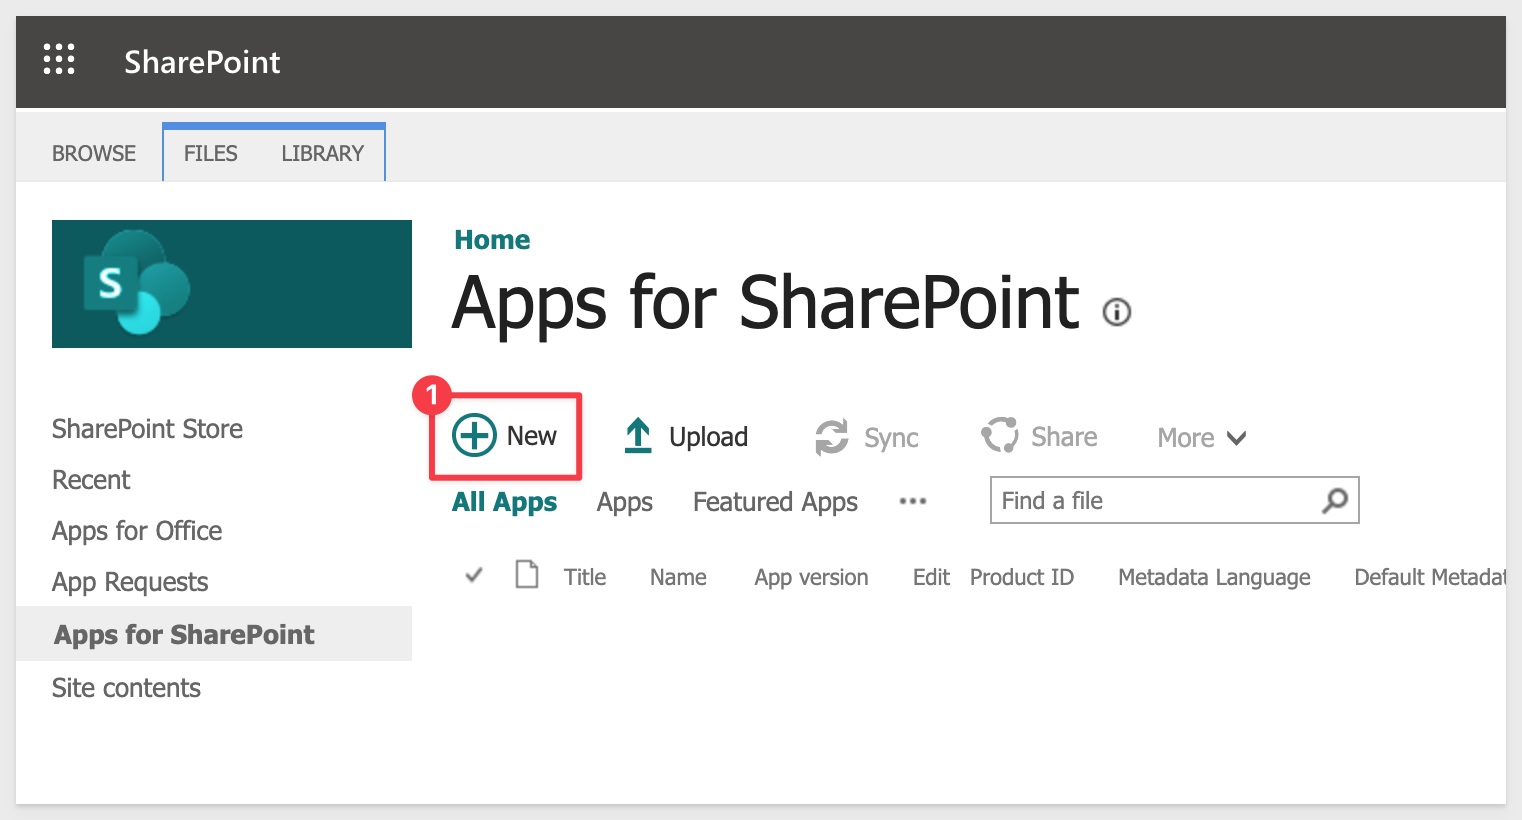Expand the More dropdown menu
This screenshot has height=820, width=1522.
pos(1202,438)
